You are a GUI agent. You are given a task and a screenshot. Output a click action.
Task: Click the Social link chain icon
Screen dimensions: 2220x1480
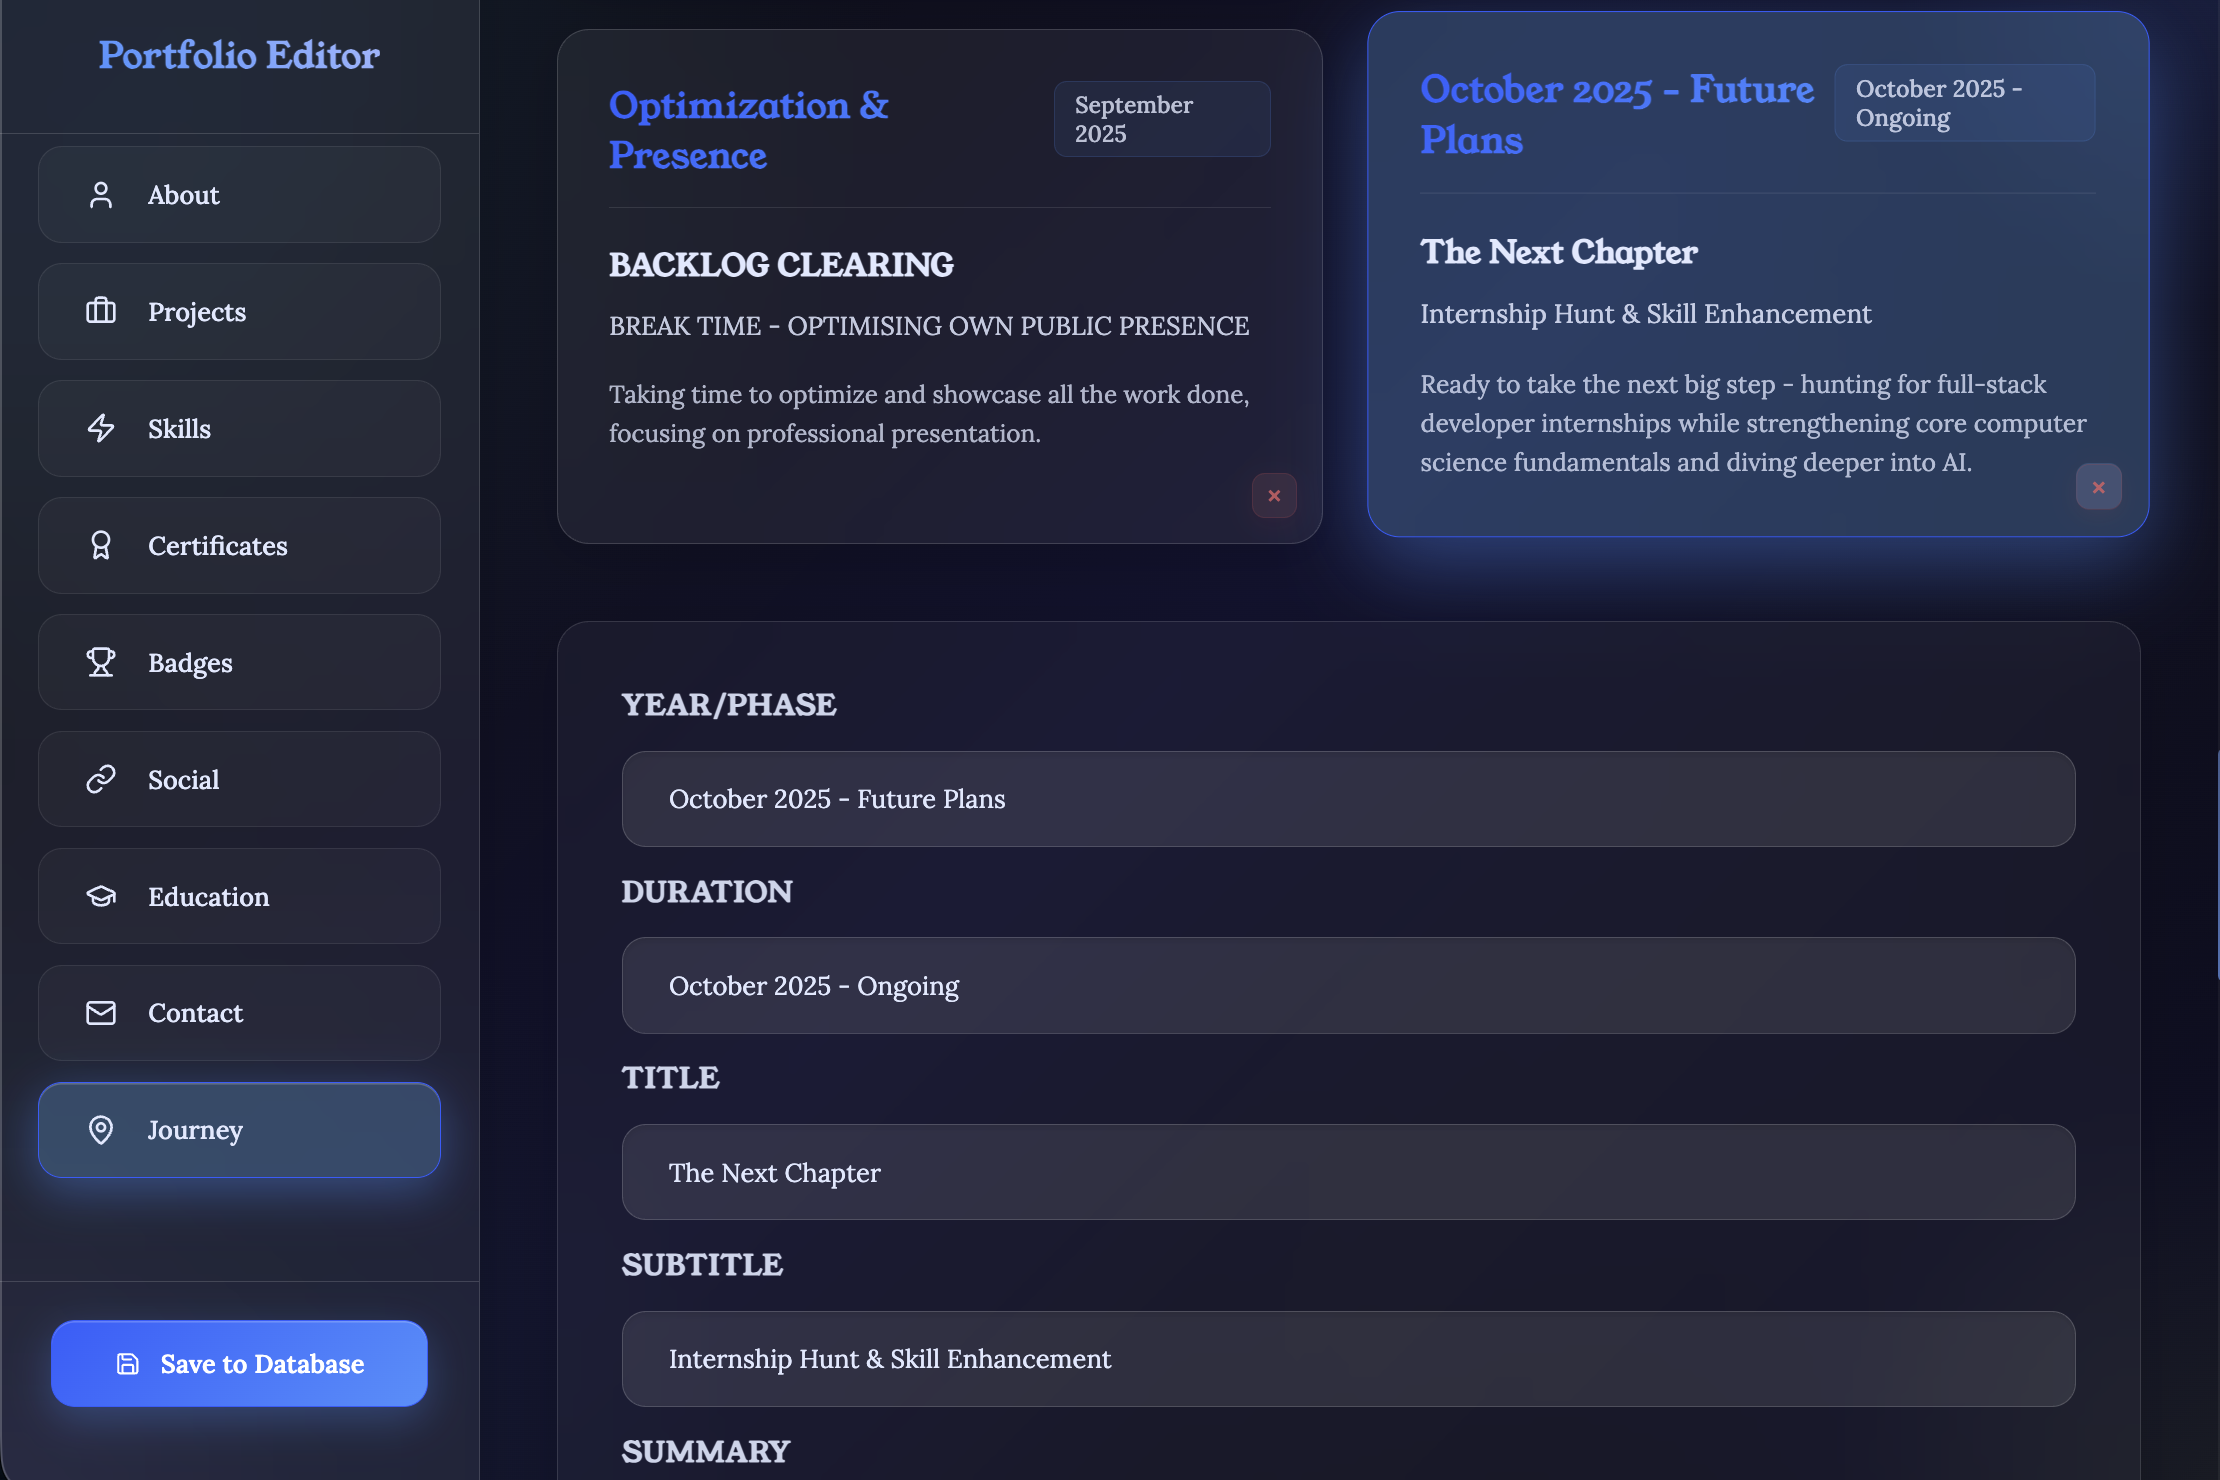[101, 779]
